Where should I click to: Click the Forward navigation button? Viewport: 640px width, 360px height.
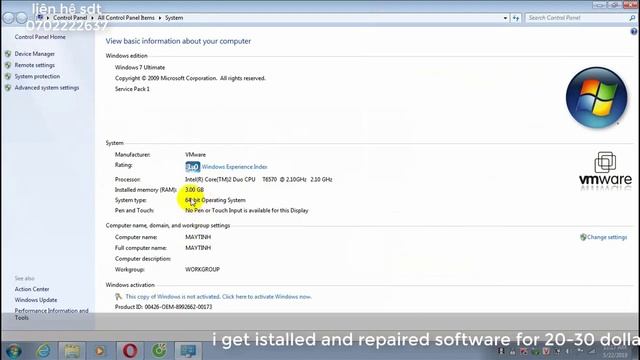pyautogui.click(x=22, y=18)
